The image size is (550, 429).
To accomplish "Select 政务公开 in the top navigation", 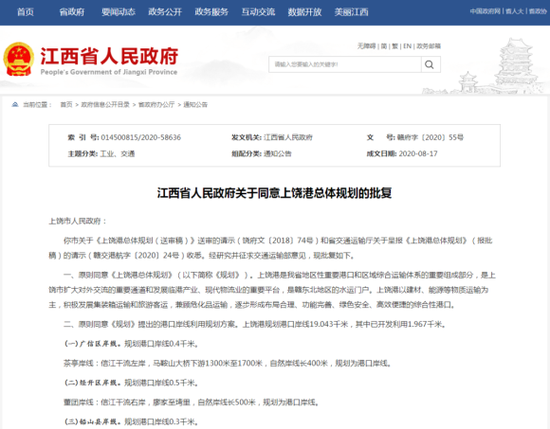I will pos(165,12).
